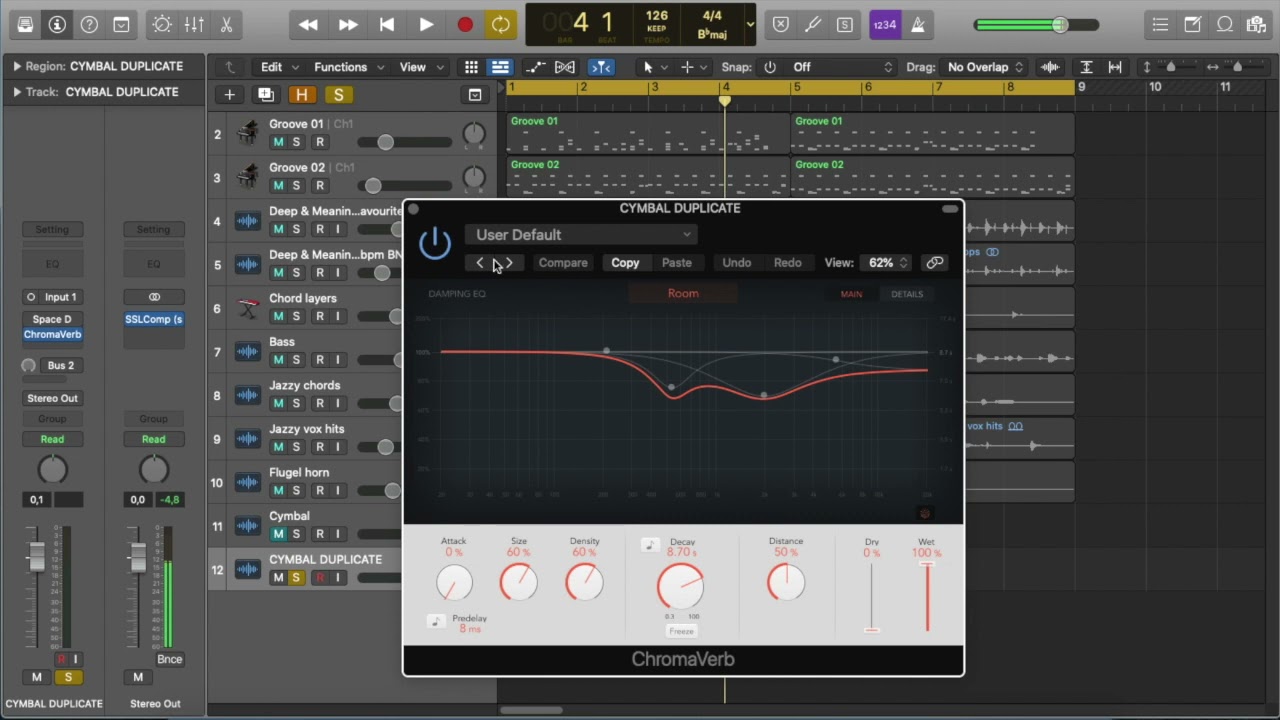Click the plugin Link chain icon

[x=934, y=263]
